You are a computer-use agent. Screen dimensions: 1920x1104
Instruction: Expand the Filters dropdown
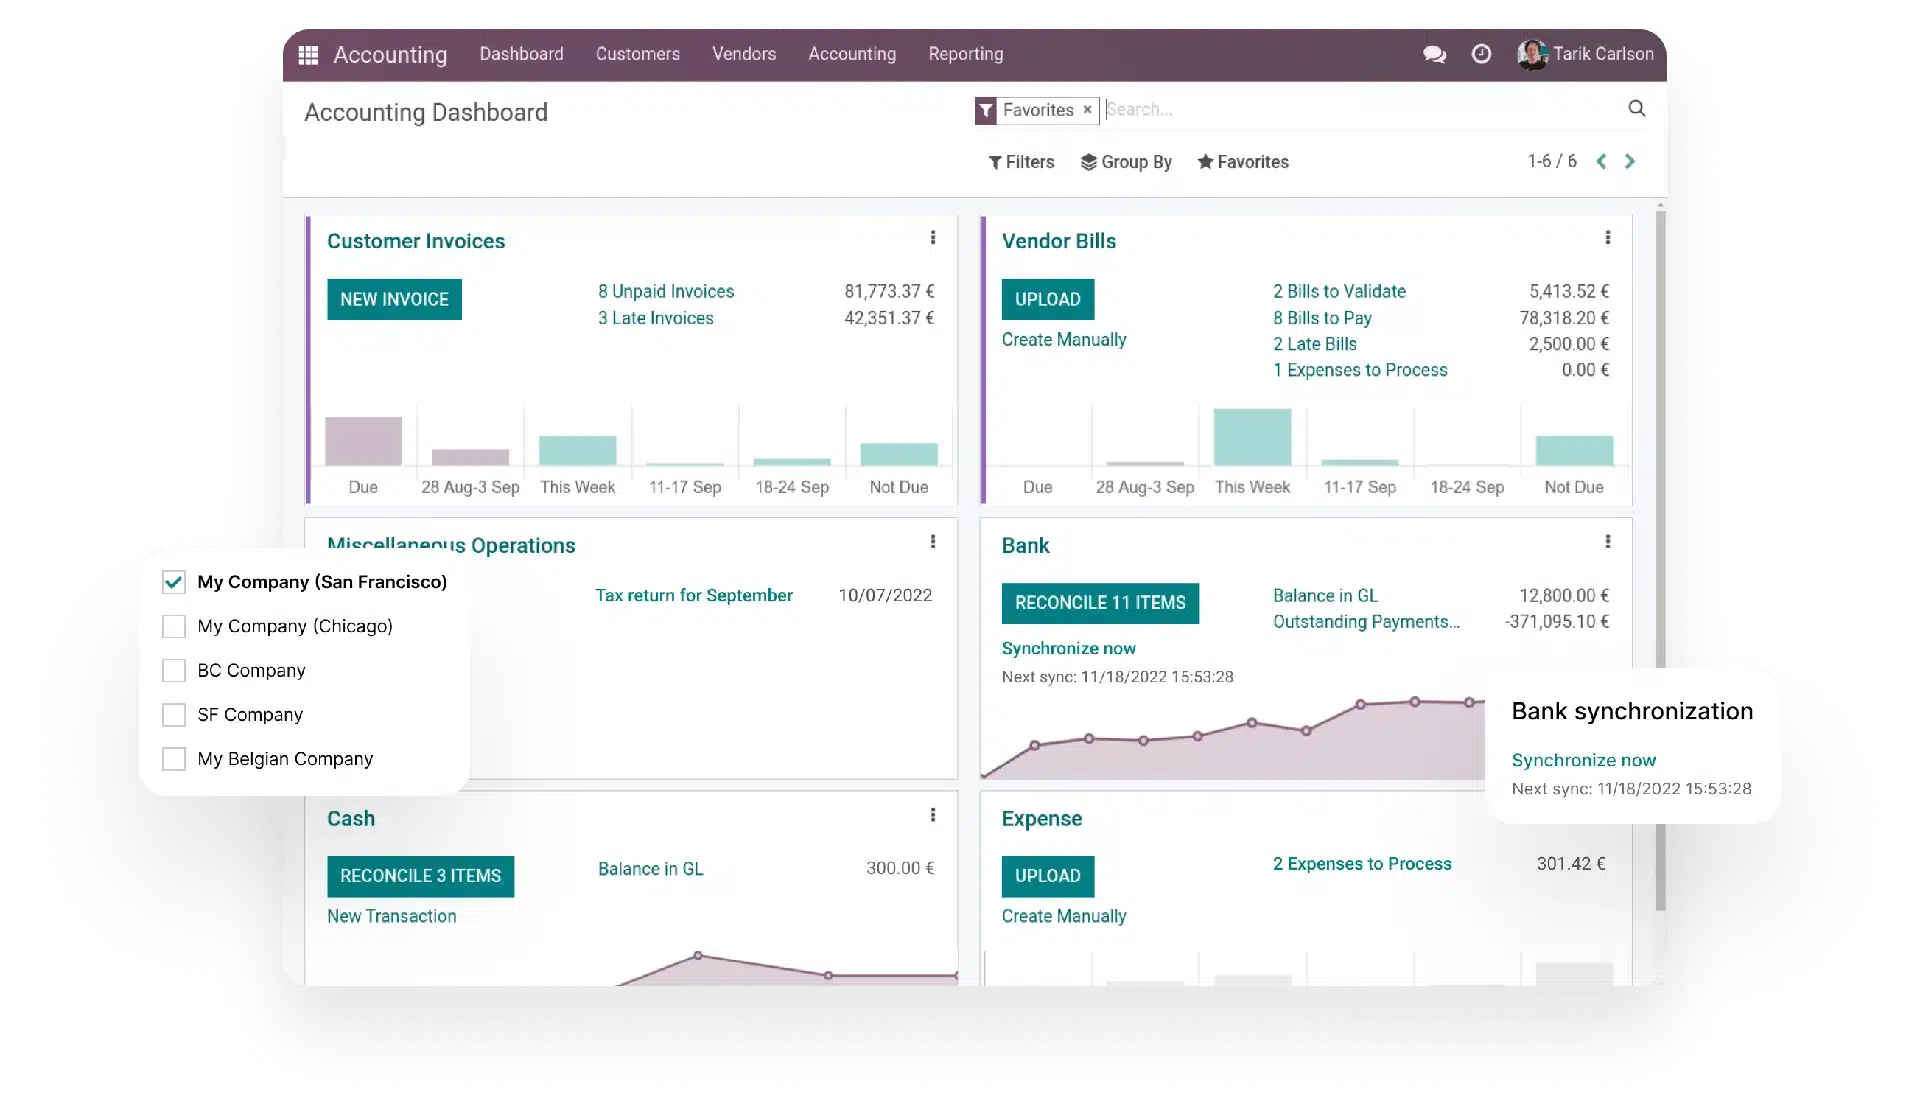pos(1021,162)
